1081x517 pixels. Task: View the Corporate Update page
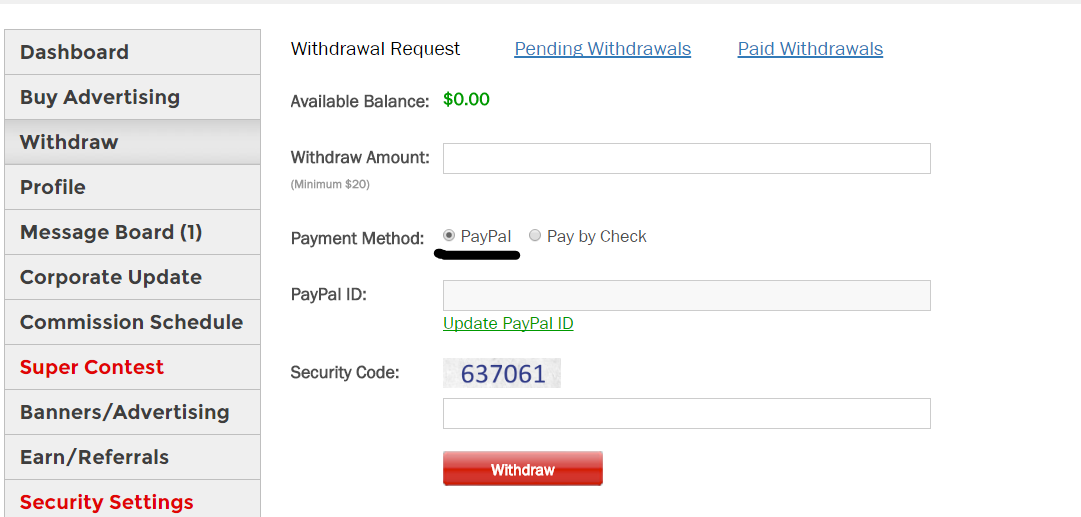pos(111,277)
